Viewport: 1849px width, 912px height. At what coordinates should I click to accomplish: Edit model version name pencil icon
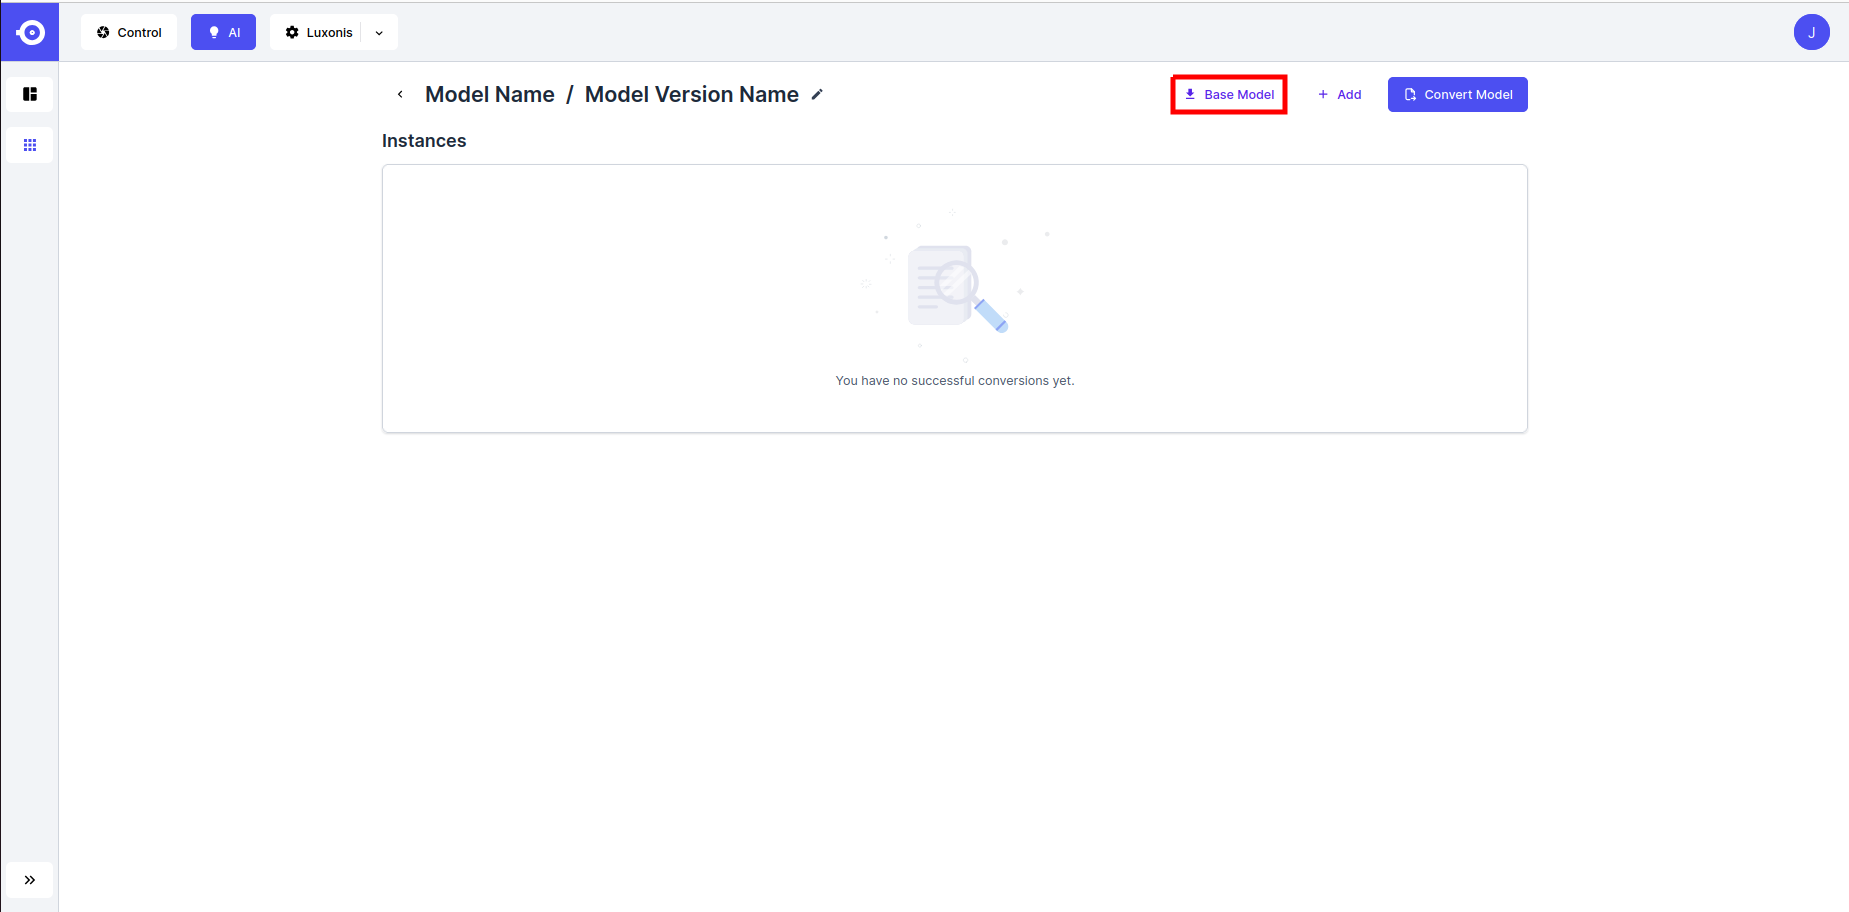pyautogui.click(x=817, y=94)
